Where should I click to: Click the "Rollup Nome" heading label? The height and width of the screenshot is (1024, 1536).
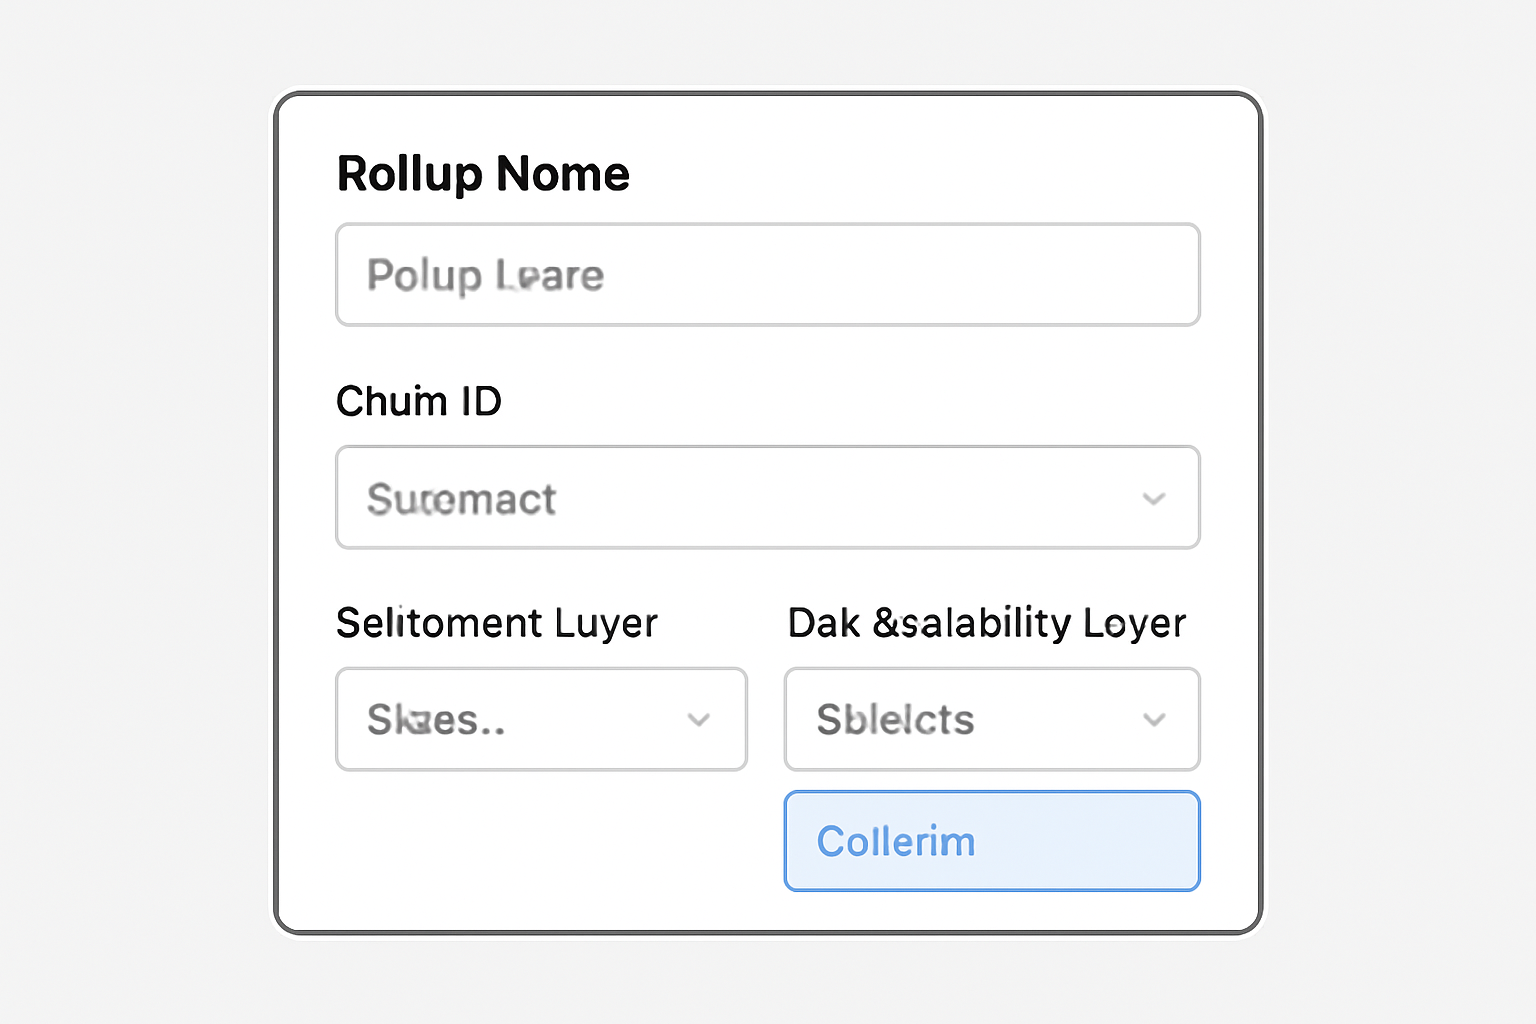(x=483, y=174)
